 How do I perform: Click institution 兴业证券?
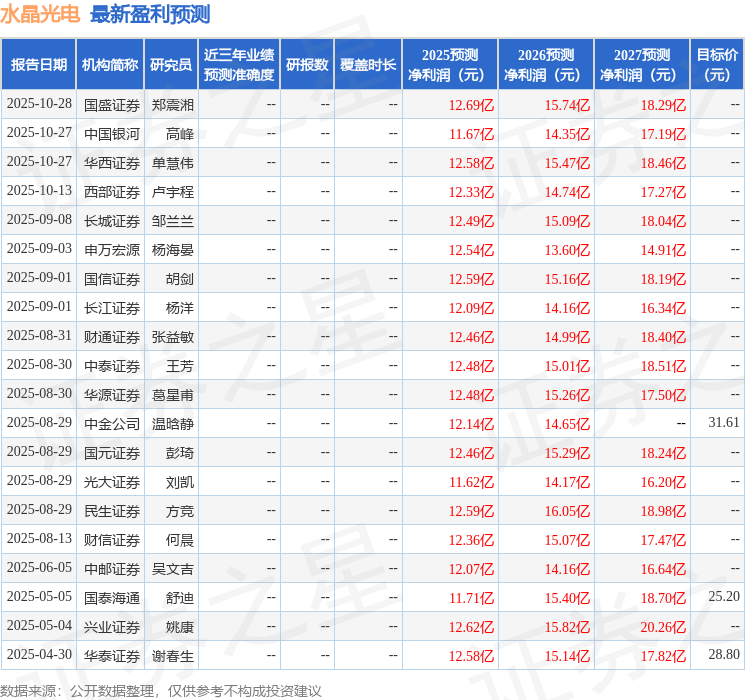pos(112,627)
